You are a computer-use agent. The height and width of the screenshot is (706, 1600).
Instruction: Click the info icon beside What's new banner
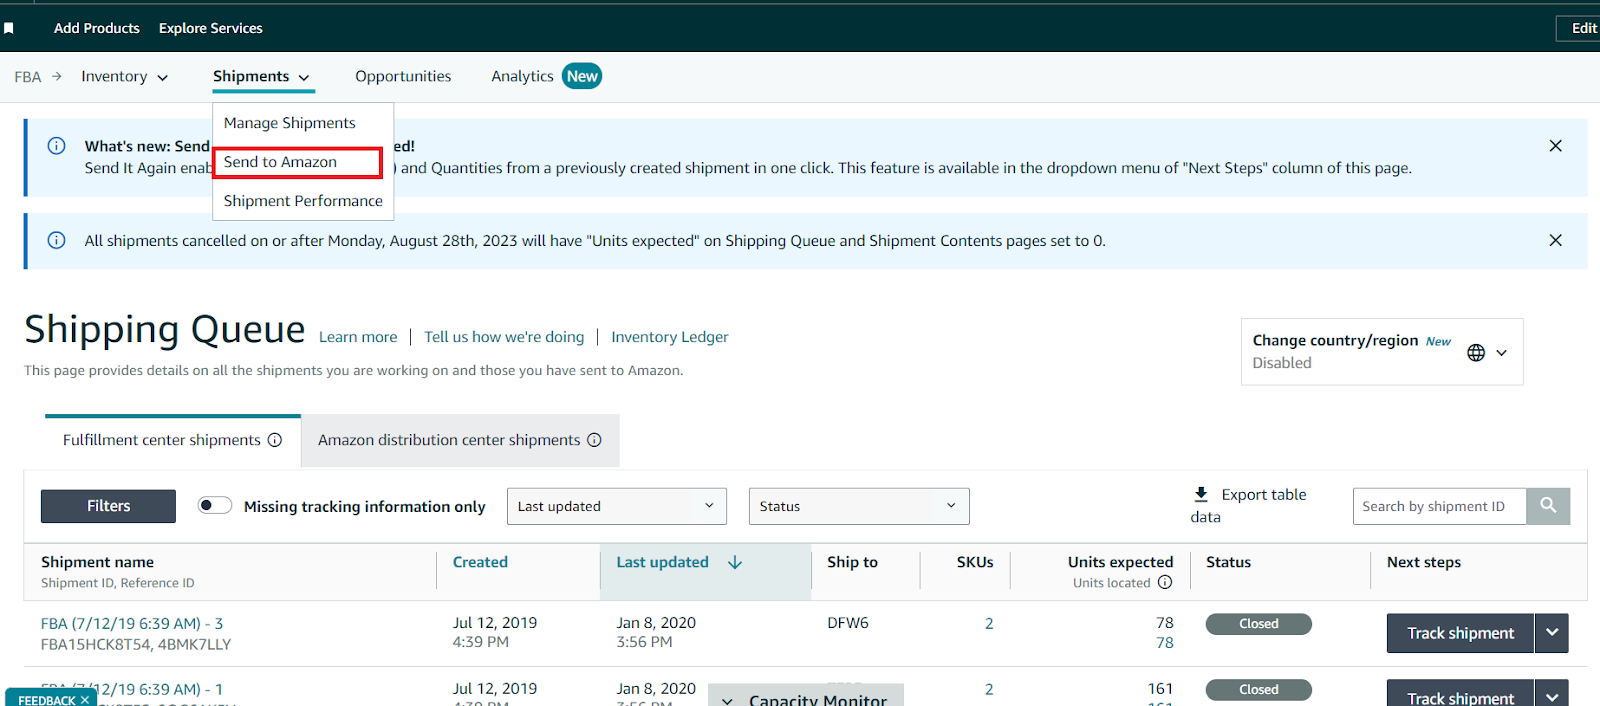[x=57, y=146]
